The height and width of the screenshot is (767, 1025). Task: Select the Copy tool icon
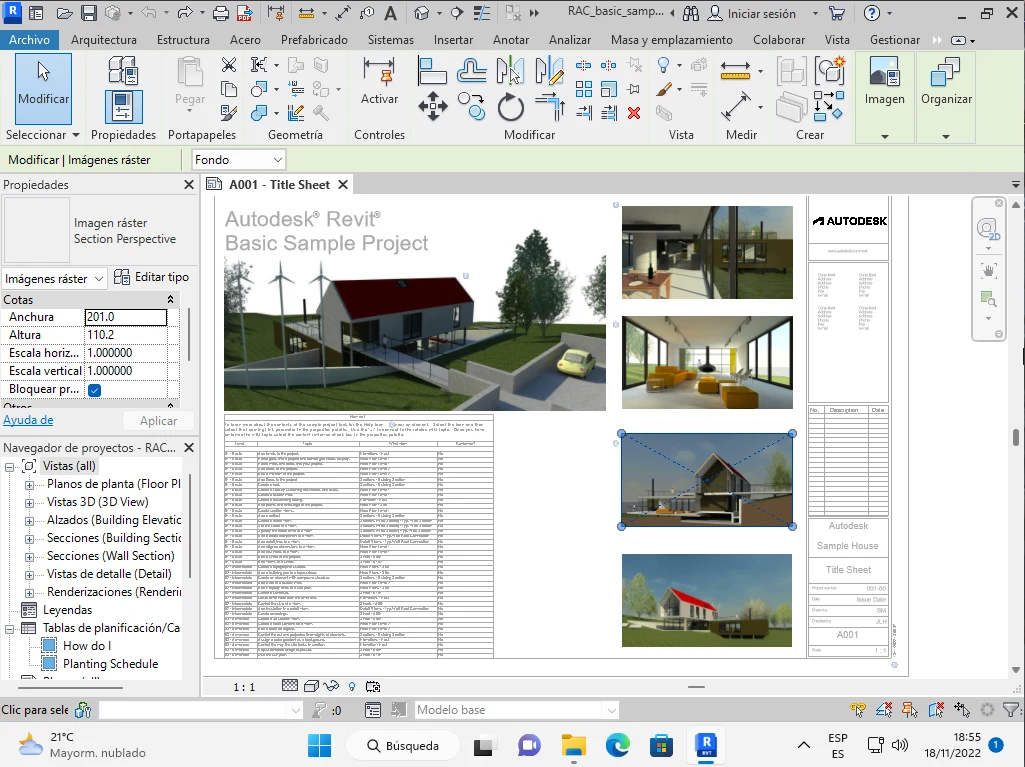tap(471, 107)
